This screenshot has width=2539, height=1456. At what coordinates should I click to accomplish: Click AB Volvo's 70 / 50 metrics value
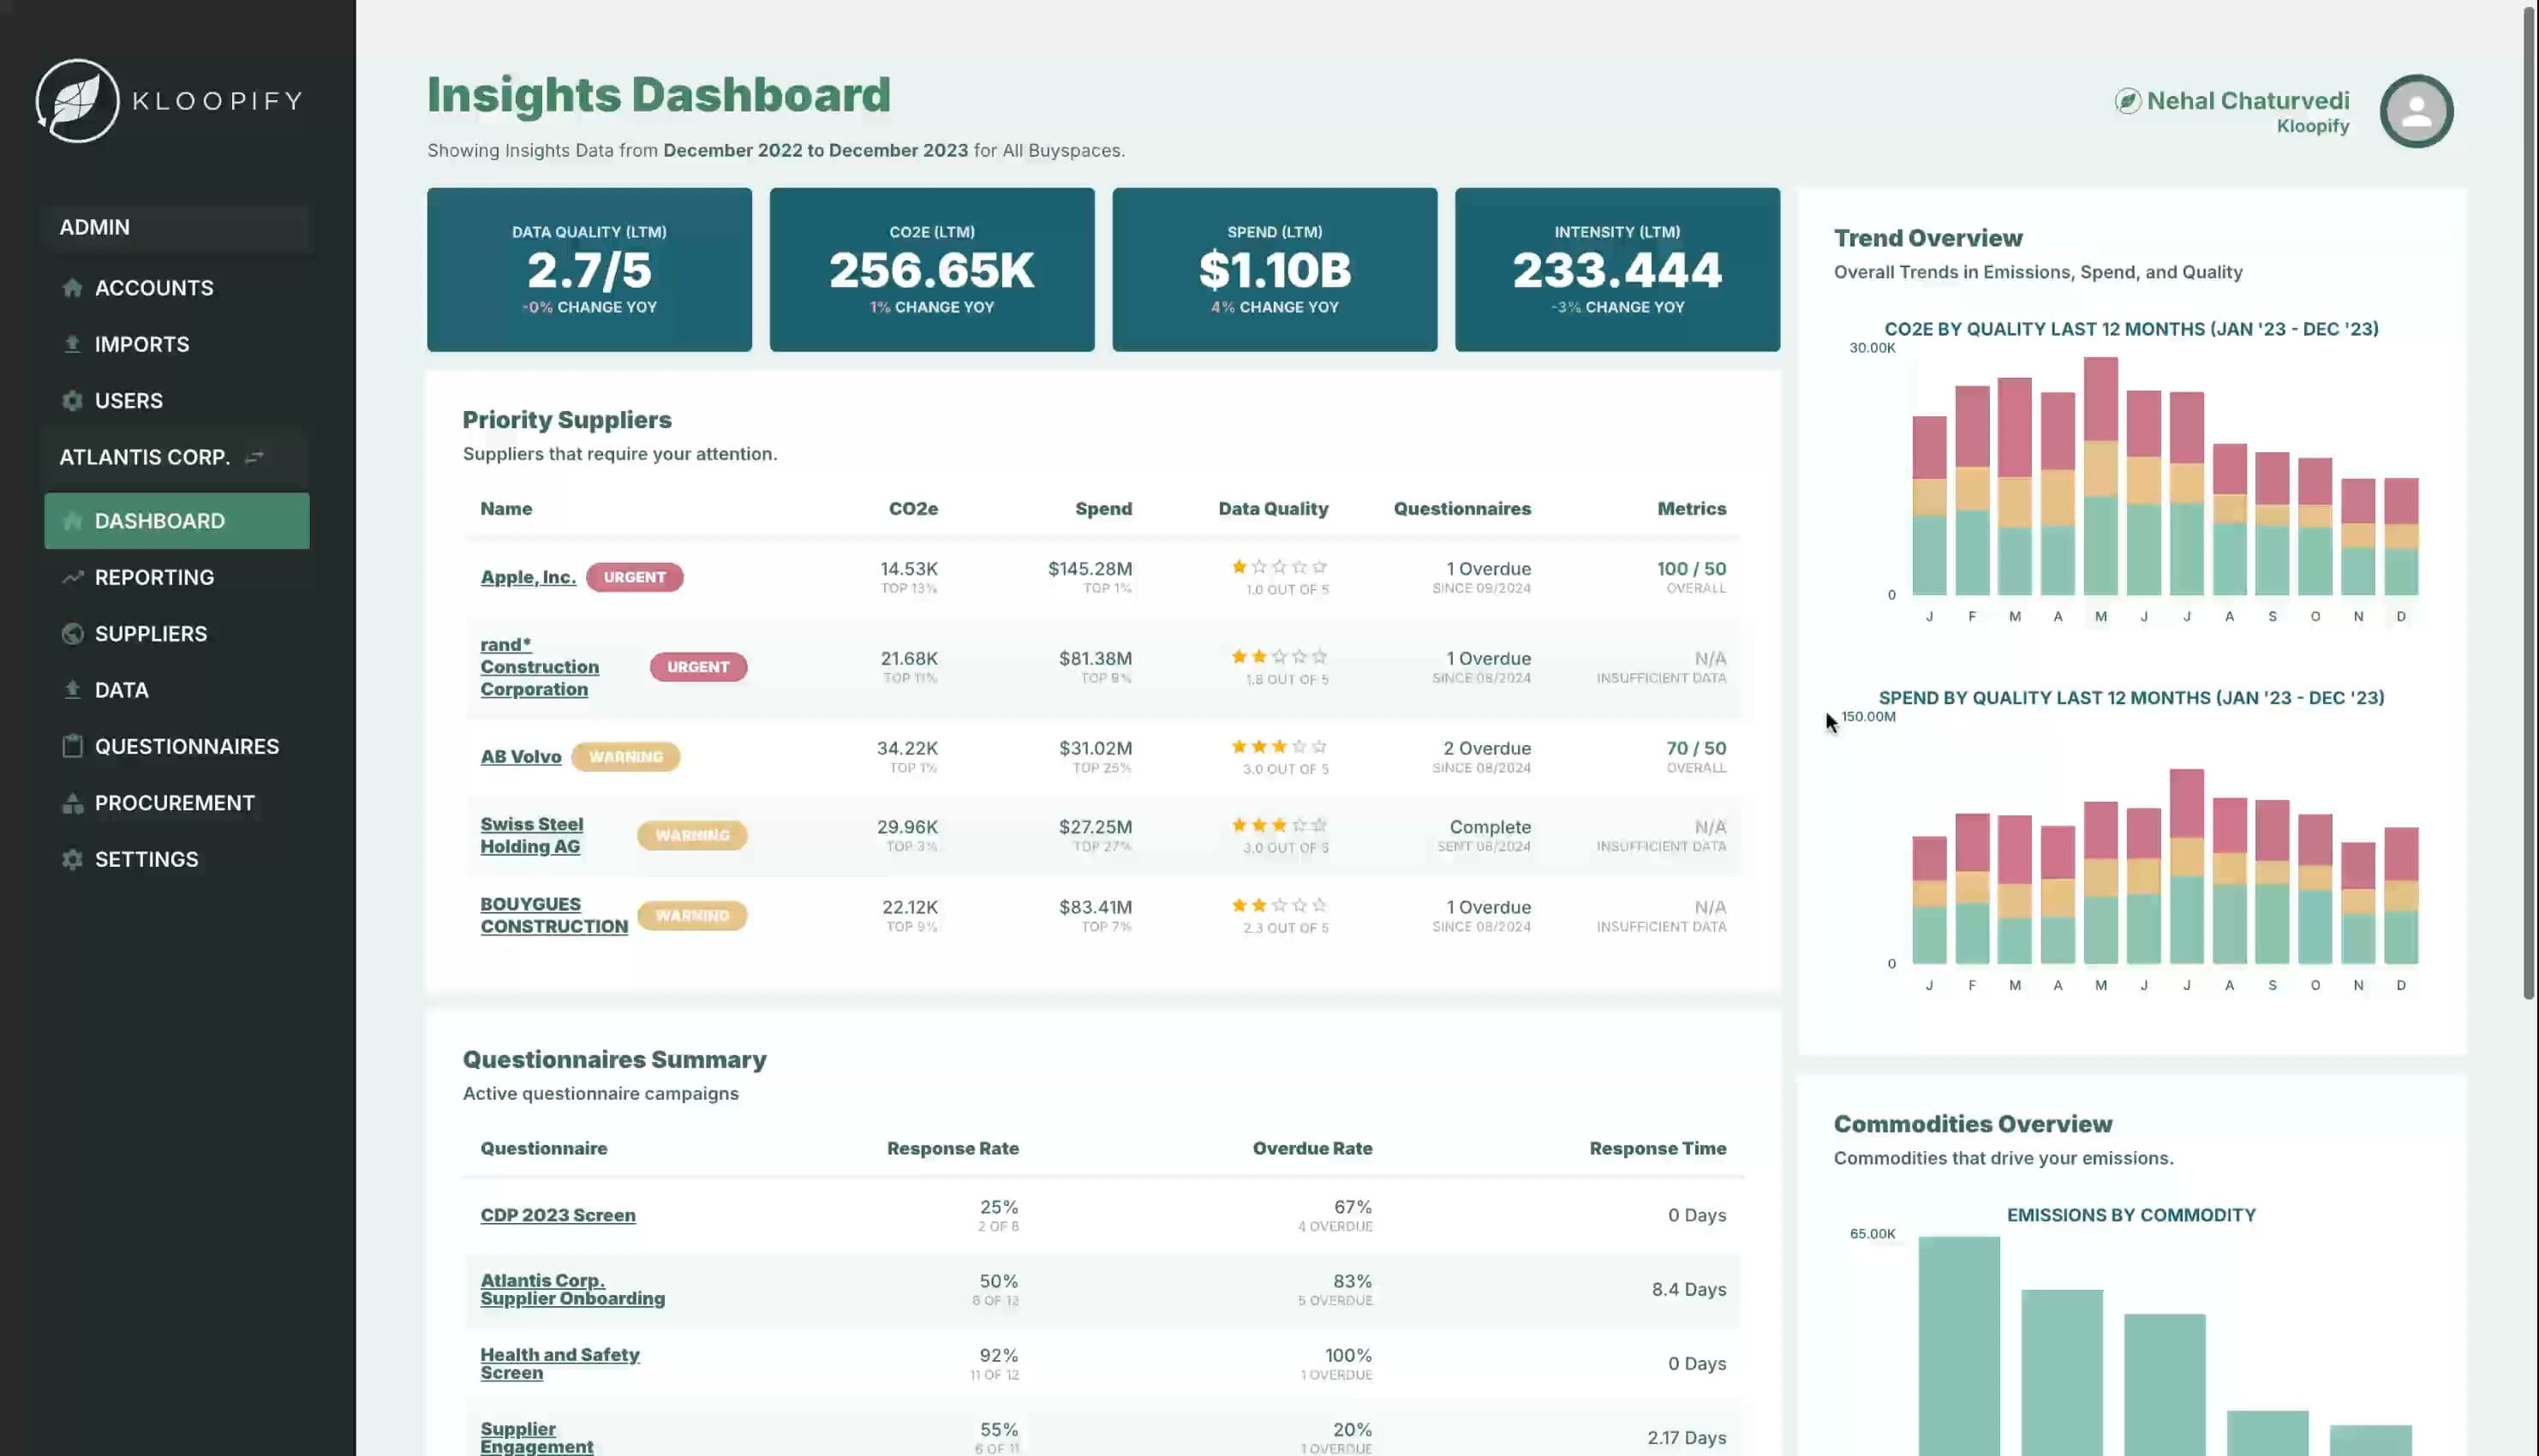1696,748
